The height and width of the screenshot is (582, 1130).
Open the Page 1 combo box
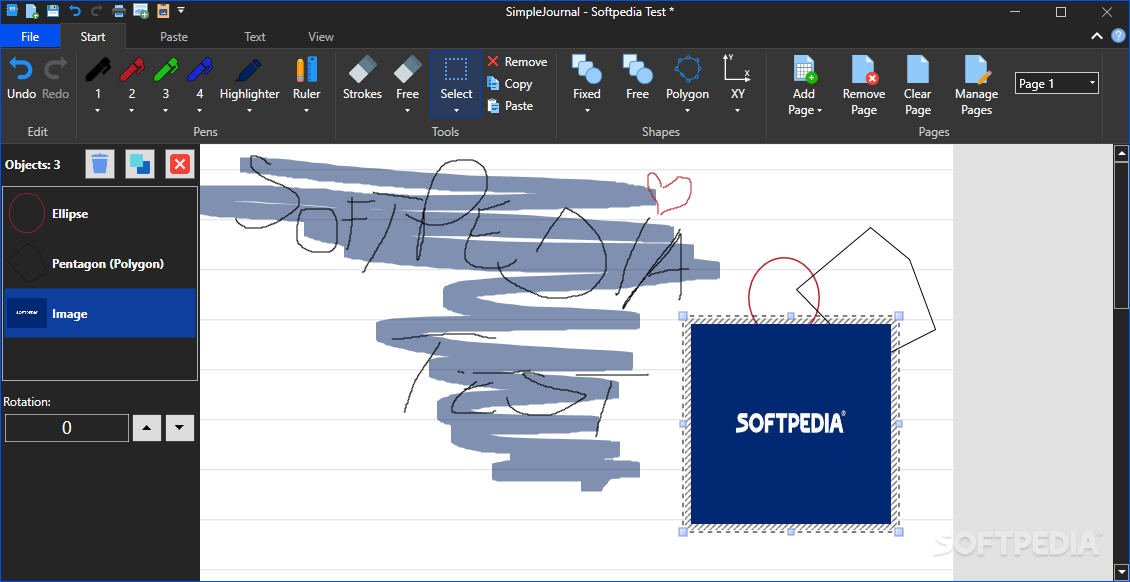click(x=1056, y=84)
